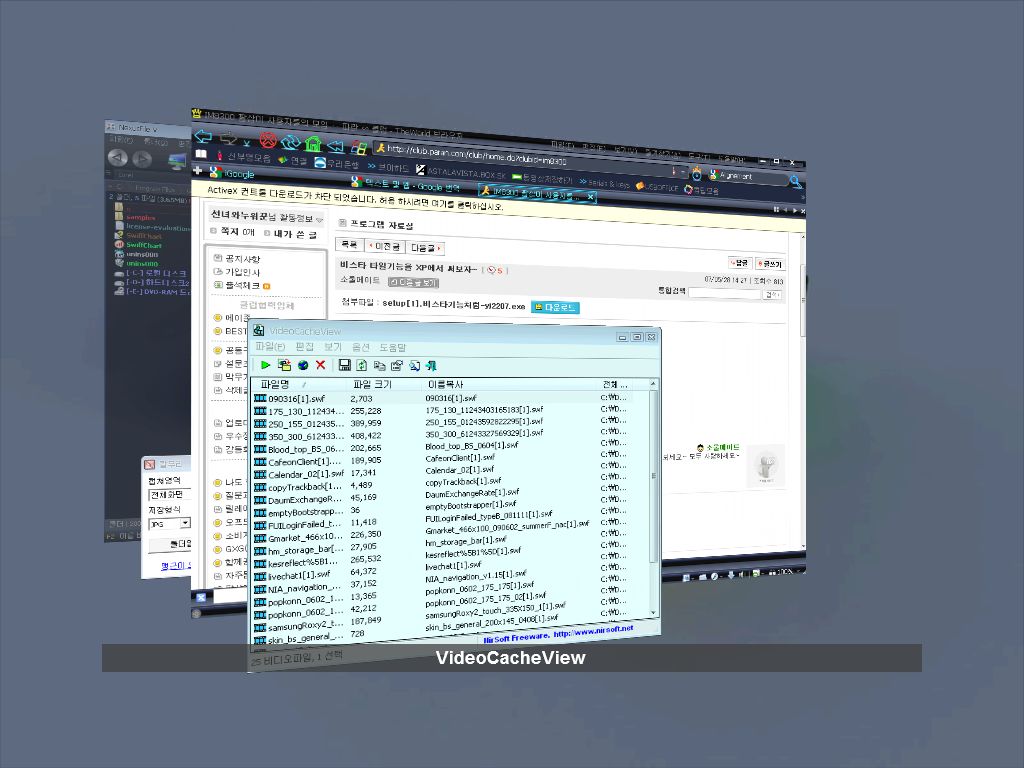Select the CafeonClient[1] row
The height and width of the screenshot is (768, 1024).
pyautogui.click(x=441, y=460)
